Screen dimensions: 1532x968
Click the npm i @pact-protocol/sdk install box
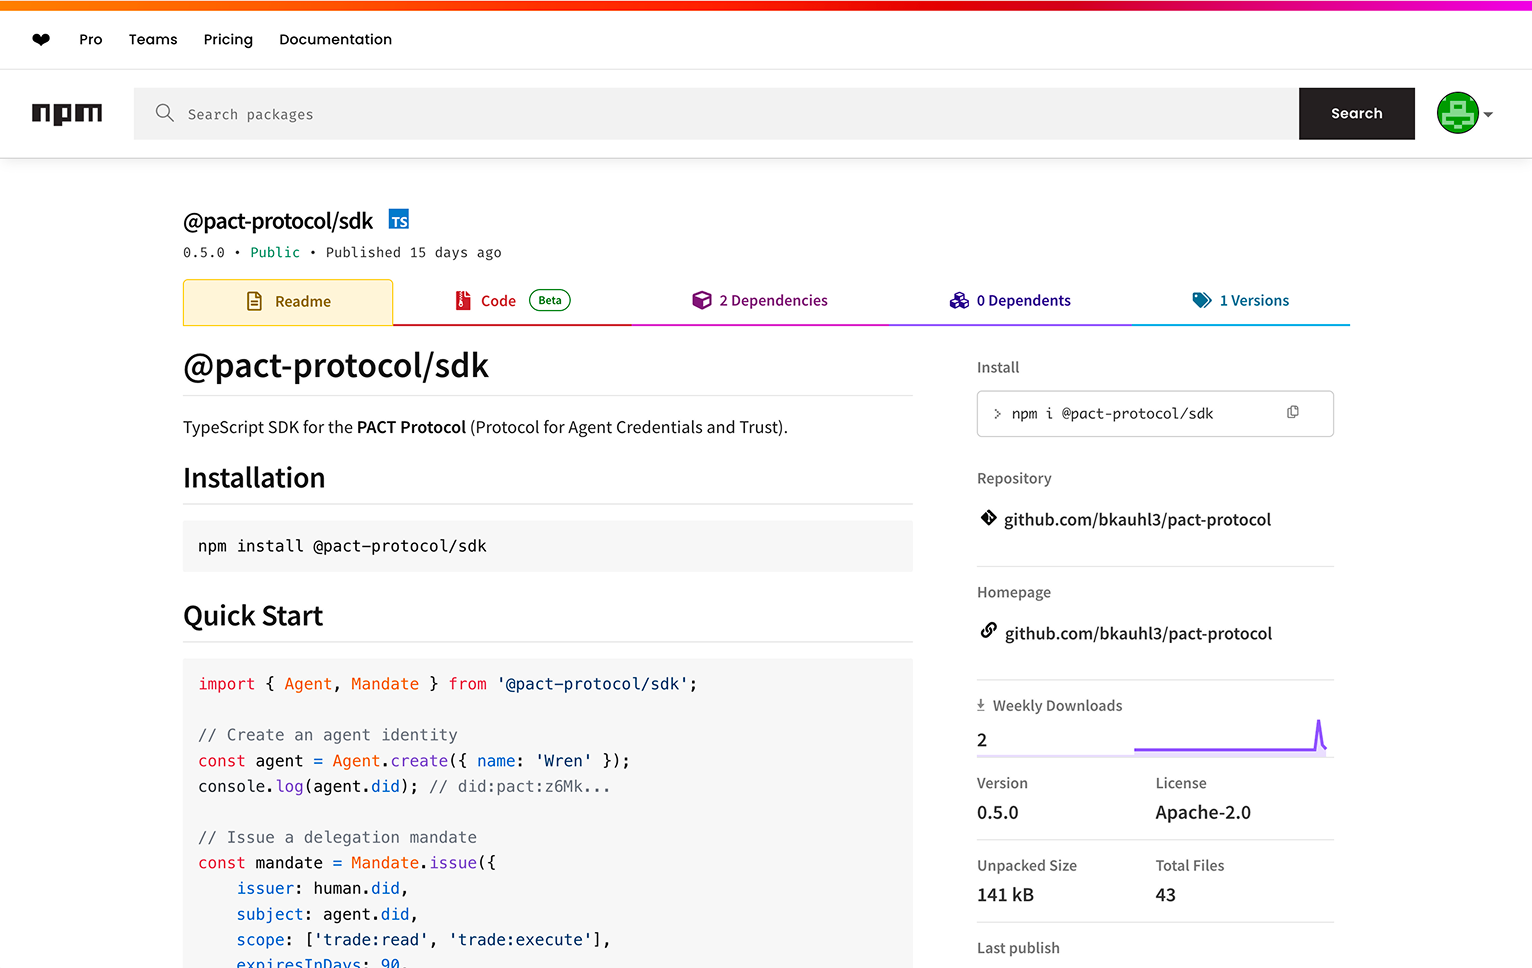pos(1155,414)
